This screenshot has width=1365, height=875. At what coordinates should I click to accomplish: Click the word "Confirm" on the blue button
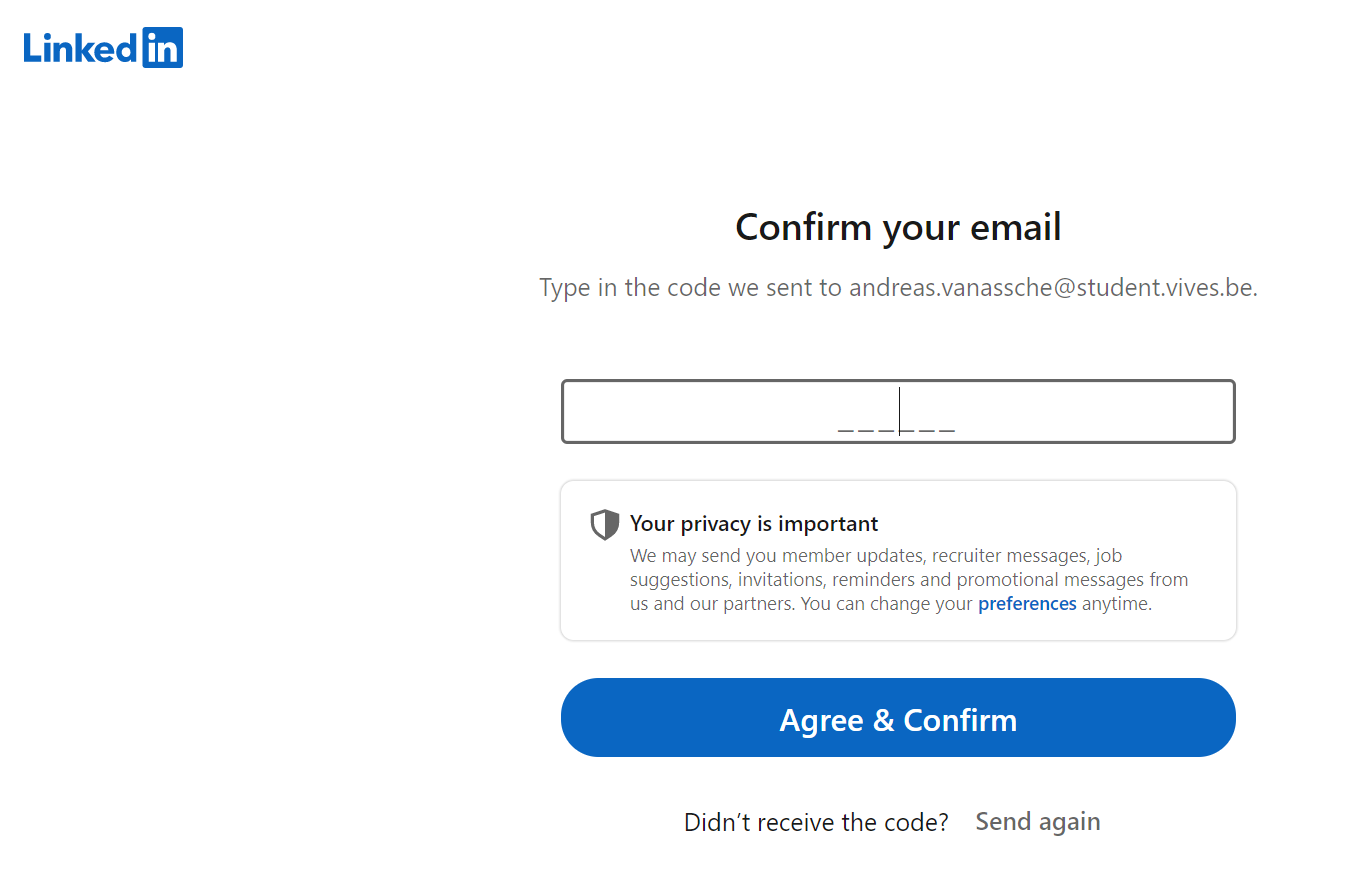click(x=960, y=720)
